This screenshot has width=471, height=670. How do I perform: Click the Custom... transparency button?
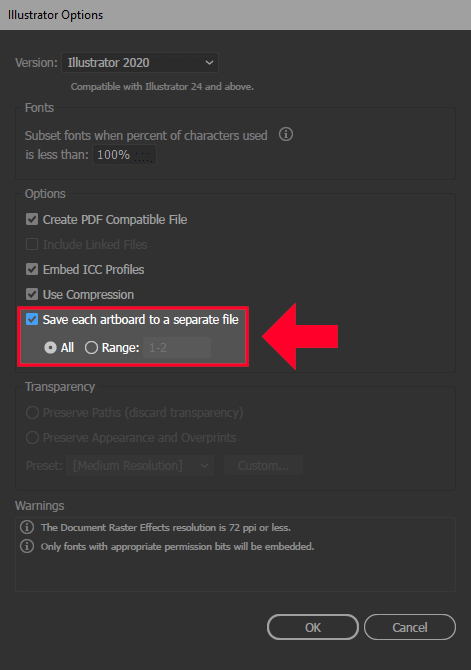(263, 465)
